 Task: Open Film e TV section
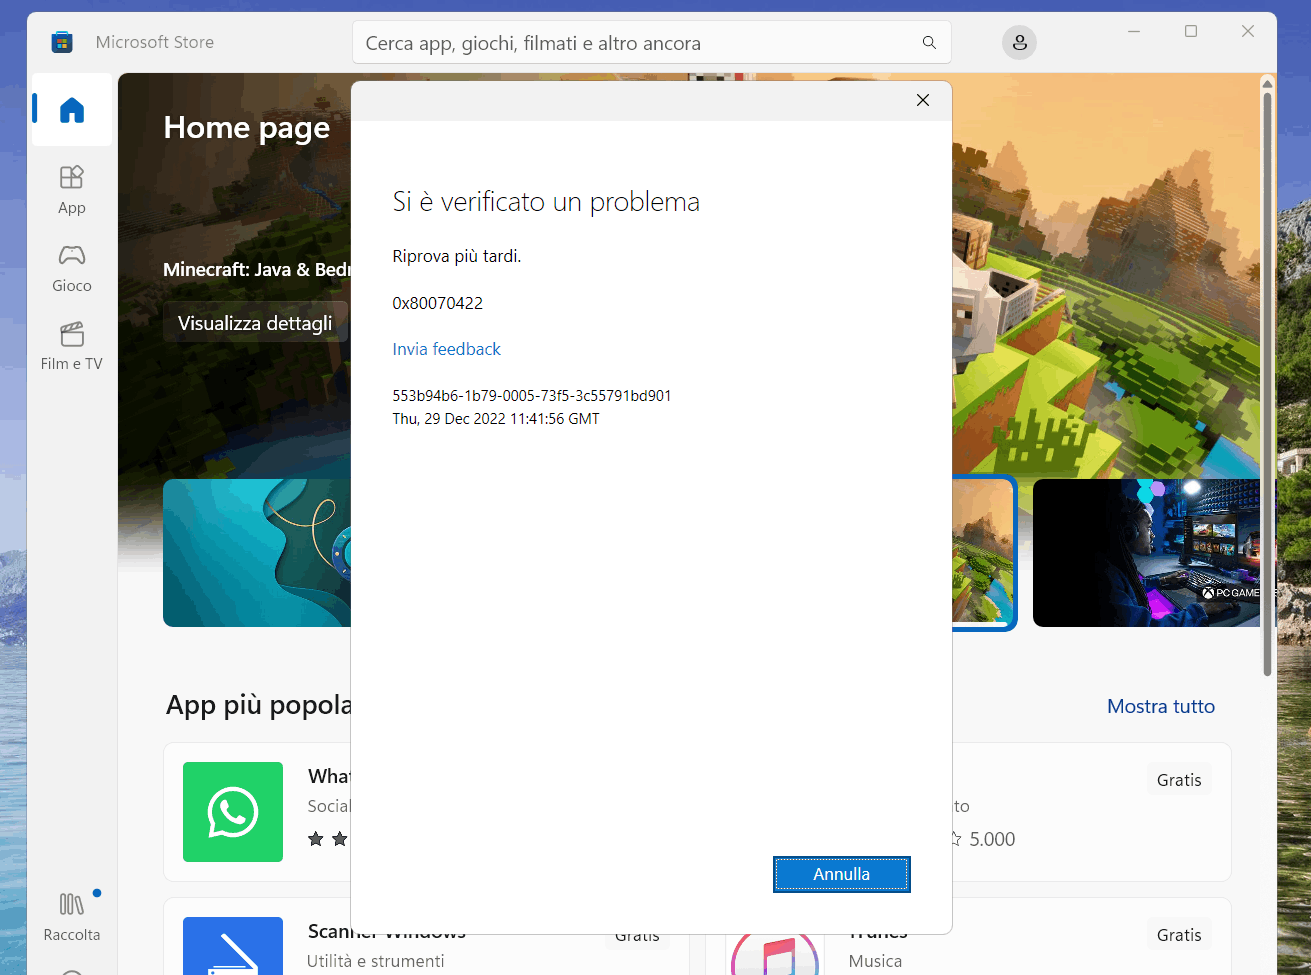click(72, 346)
